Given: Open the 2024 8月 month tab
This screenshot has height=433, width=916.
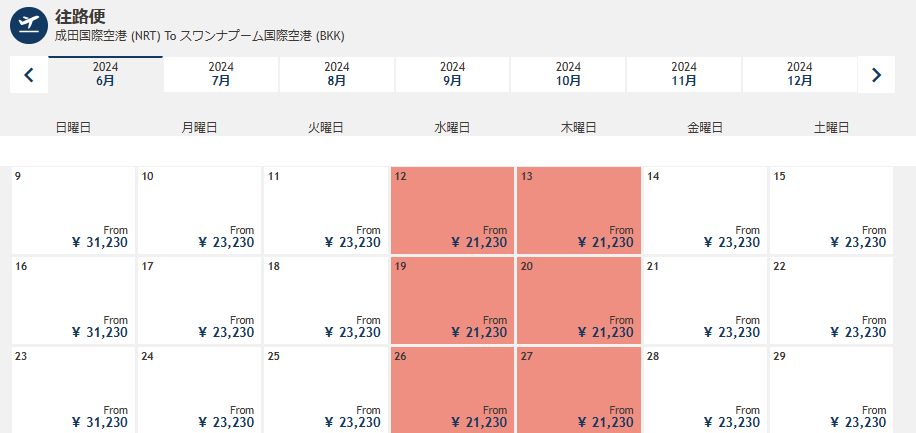Looking at the screenshot, I should (337, 75).
